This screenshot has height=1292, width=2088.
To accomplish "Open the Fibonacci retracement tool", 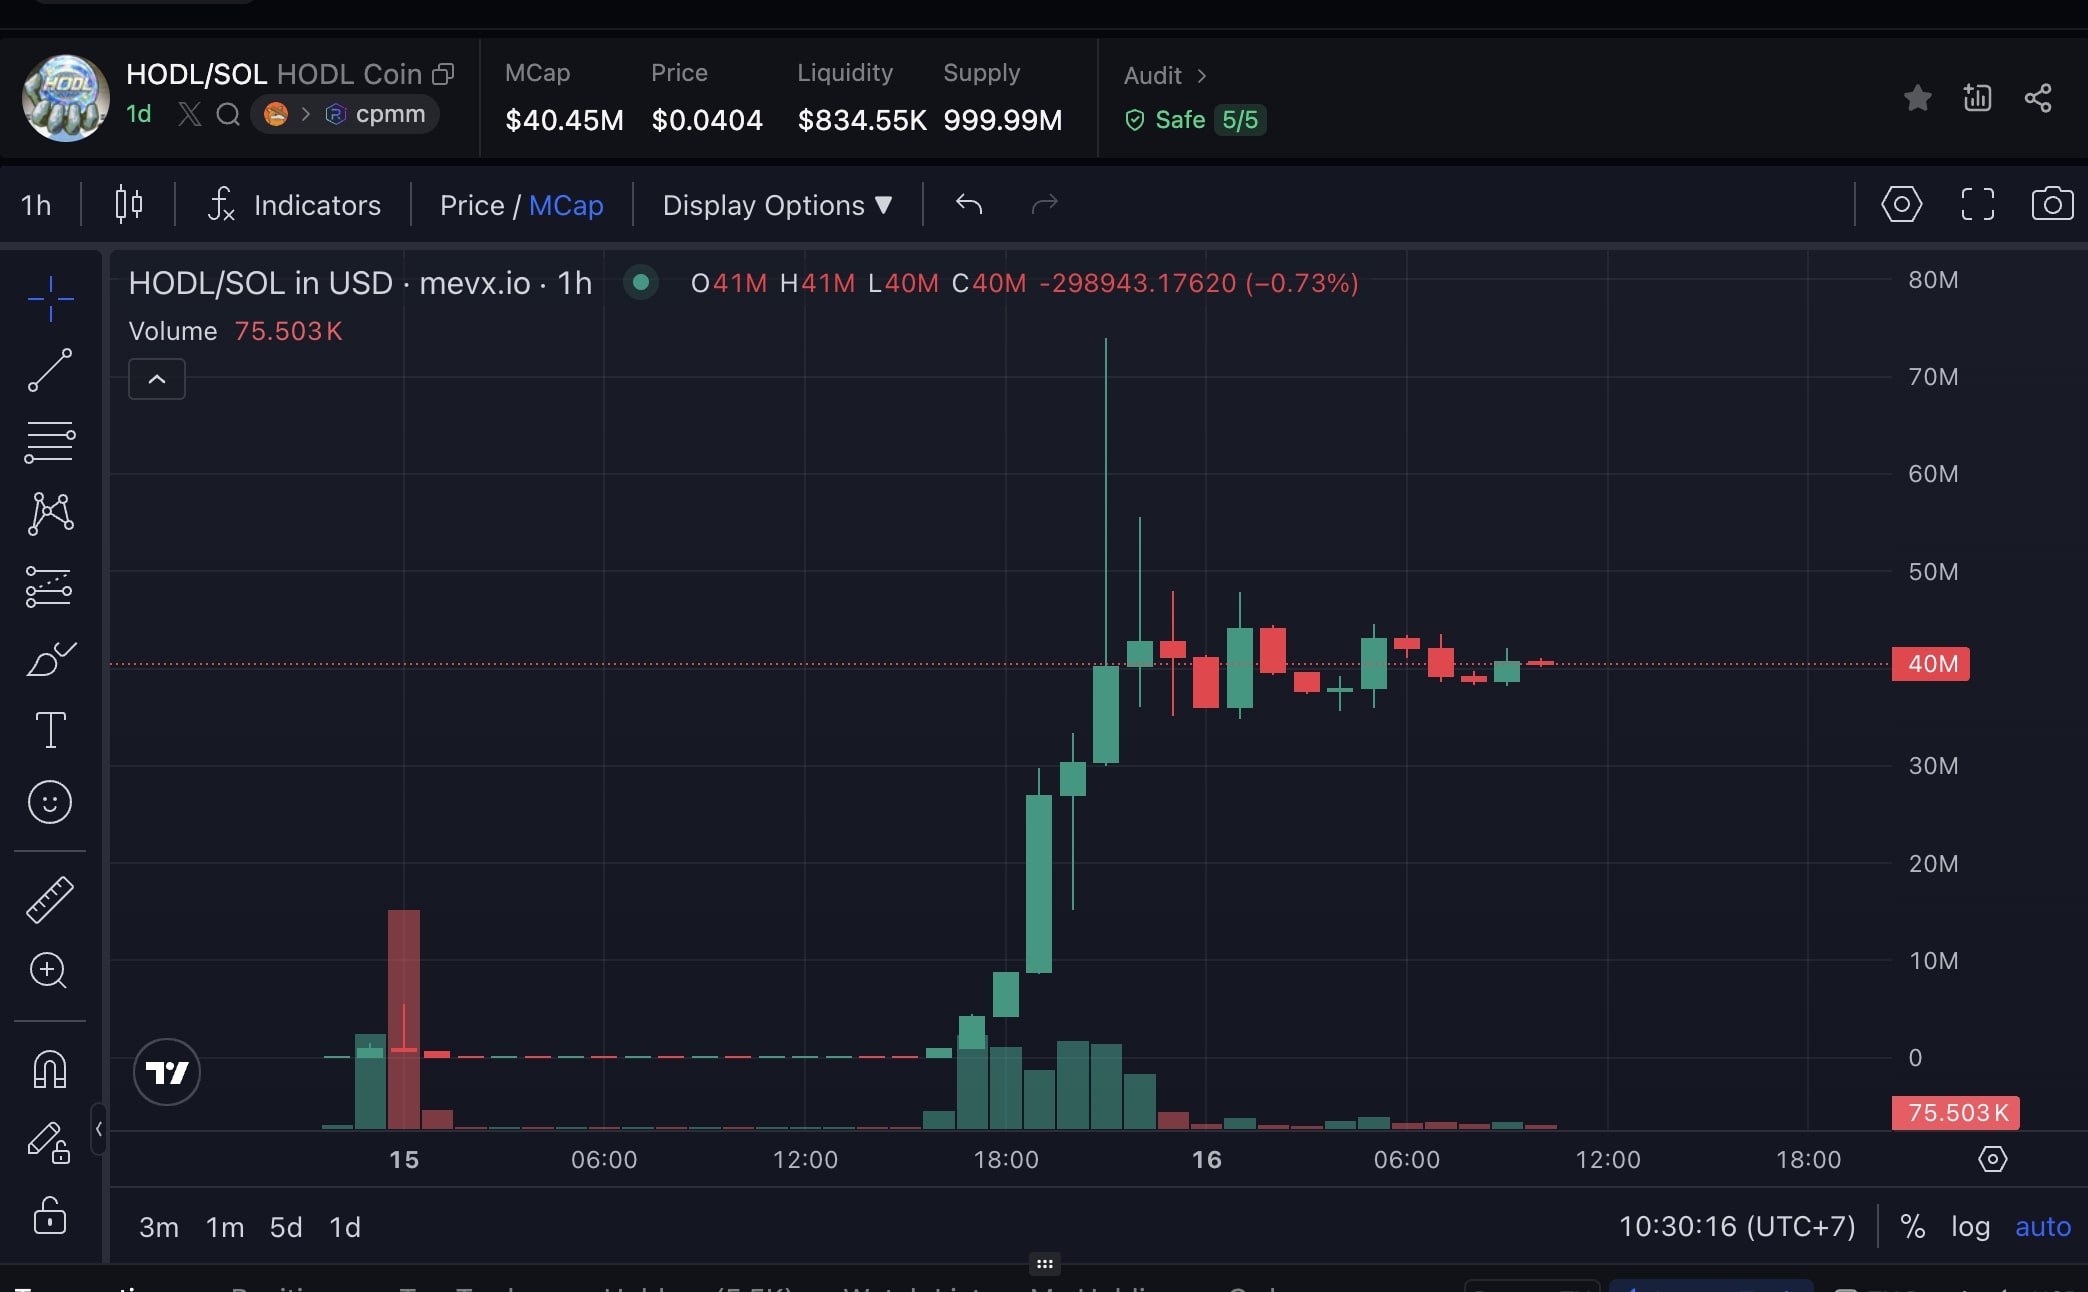I will pyautogui.click(x=50, y=442).
